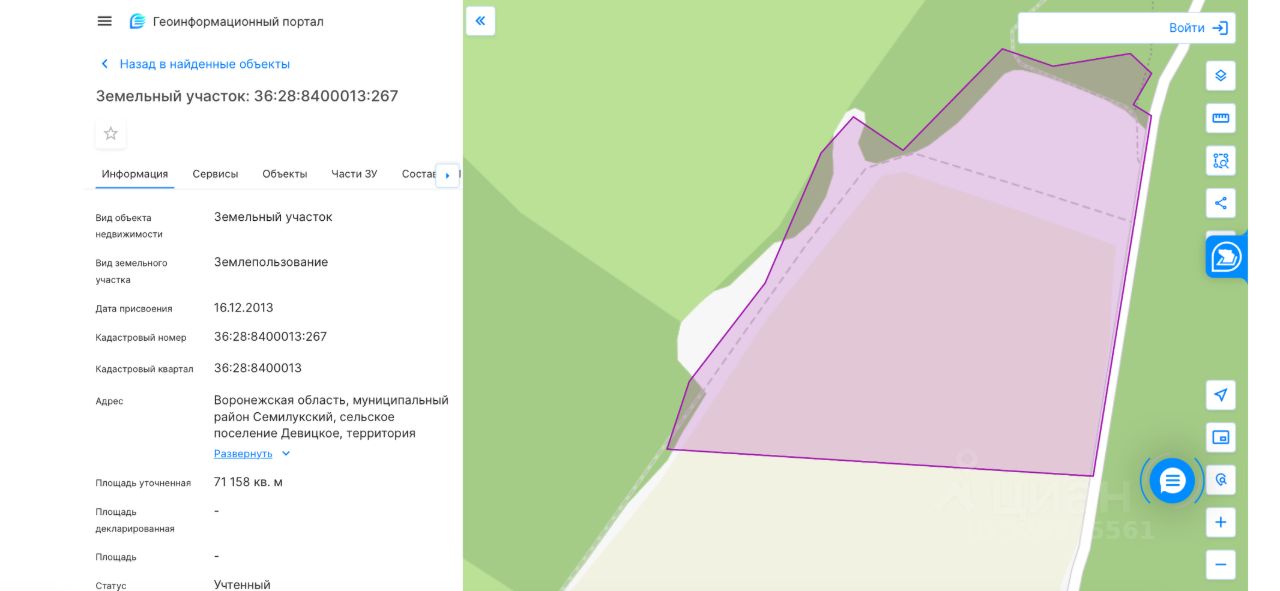Screen dimensions: 1280x591
Task: Click the date value 16.12.2013
Action: [x=243, y=308]
